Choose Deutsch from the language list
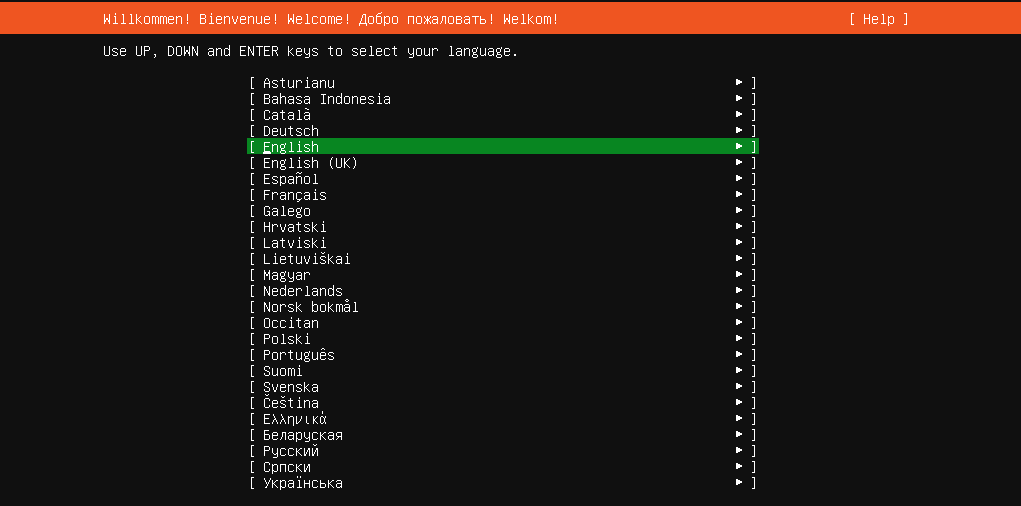The image size is (1021, 506). pos(291,131)
